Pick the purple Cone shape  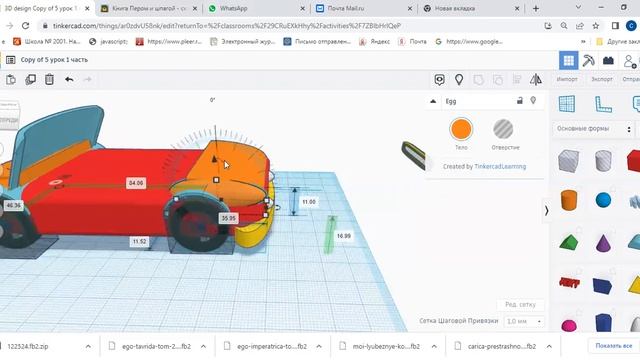click(x=603, y=242)
